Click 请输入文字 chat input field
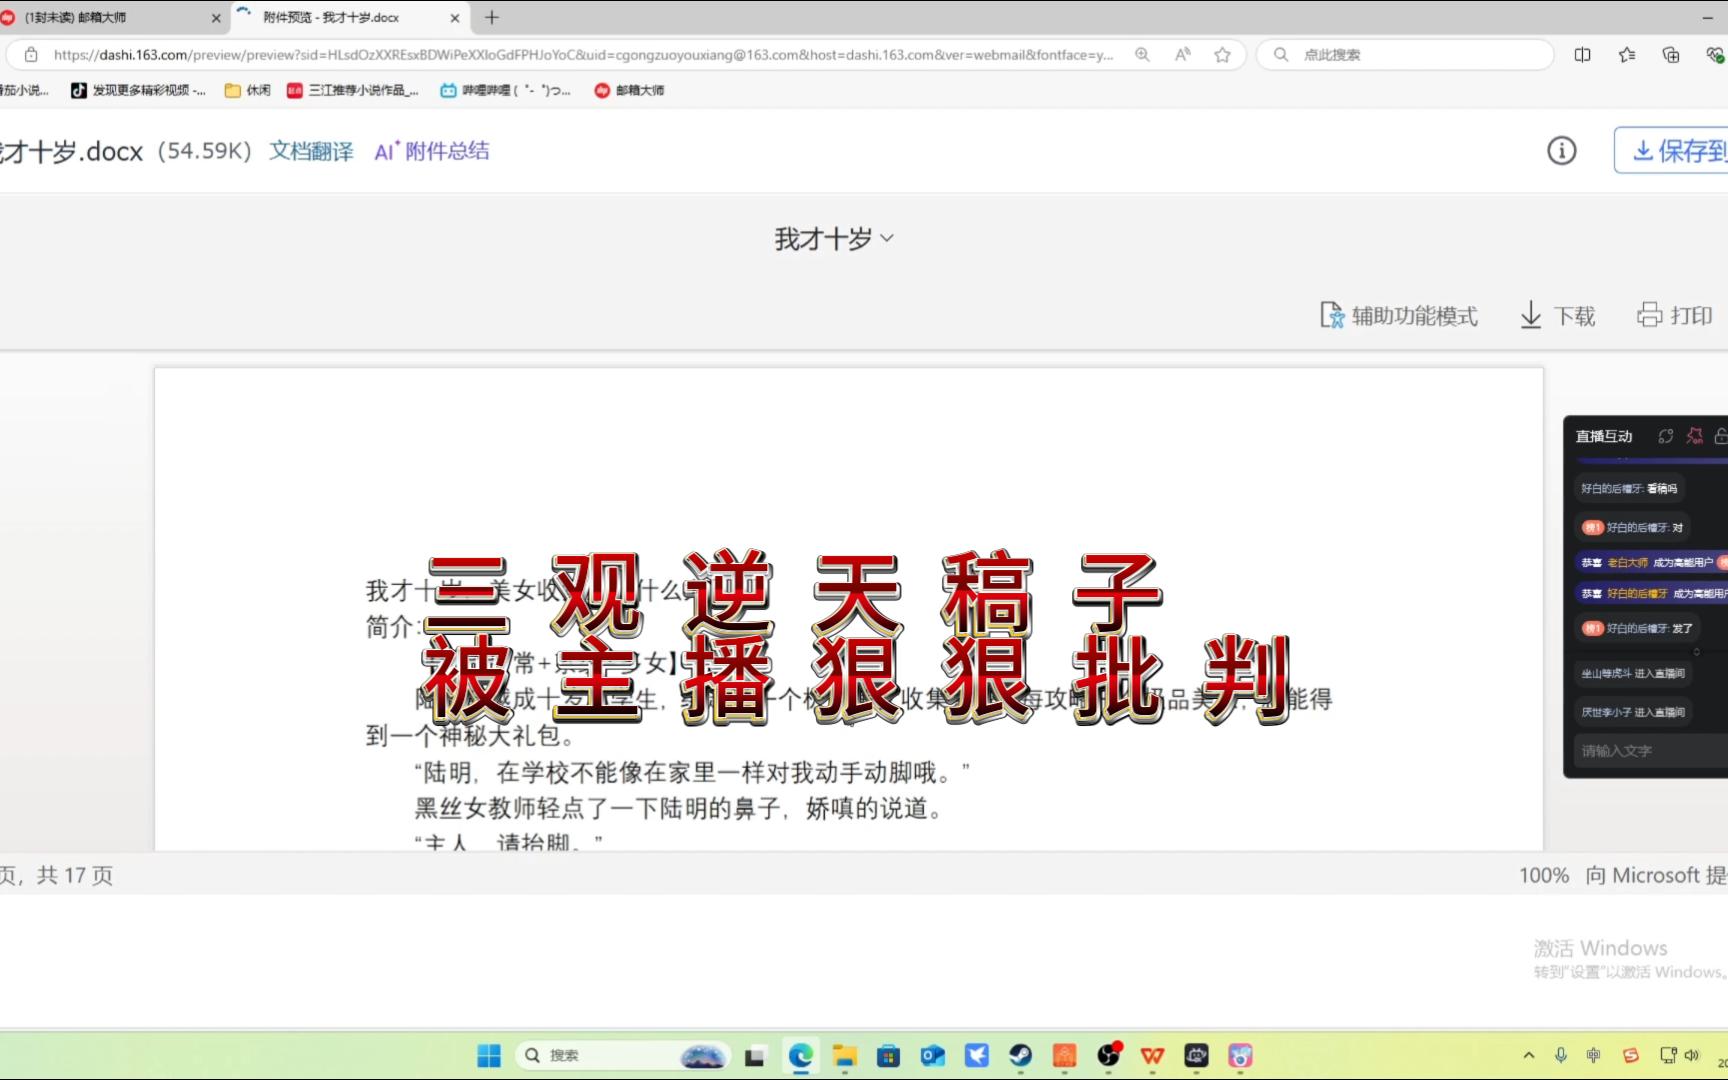Image resolution: width=1728 pixels, height=1080 pixels. [x=1651, y=751]
